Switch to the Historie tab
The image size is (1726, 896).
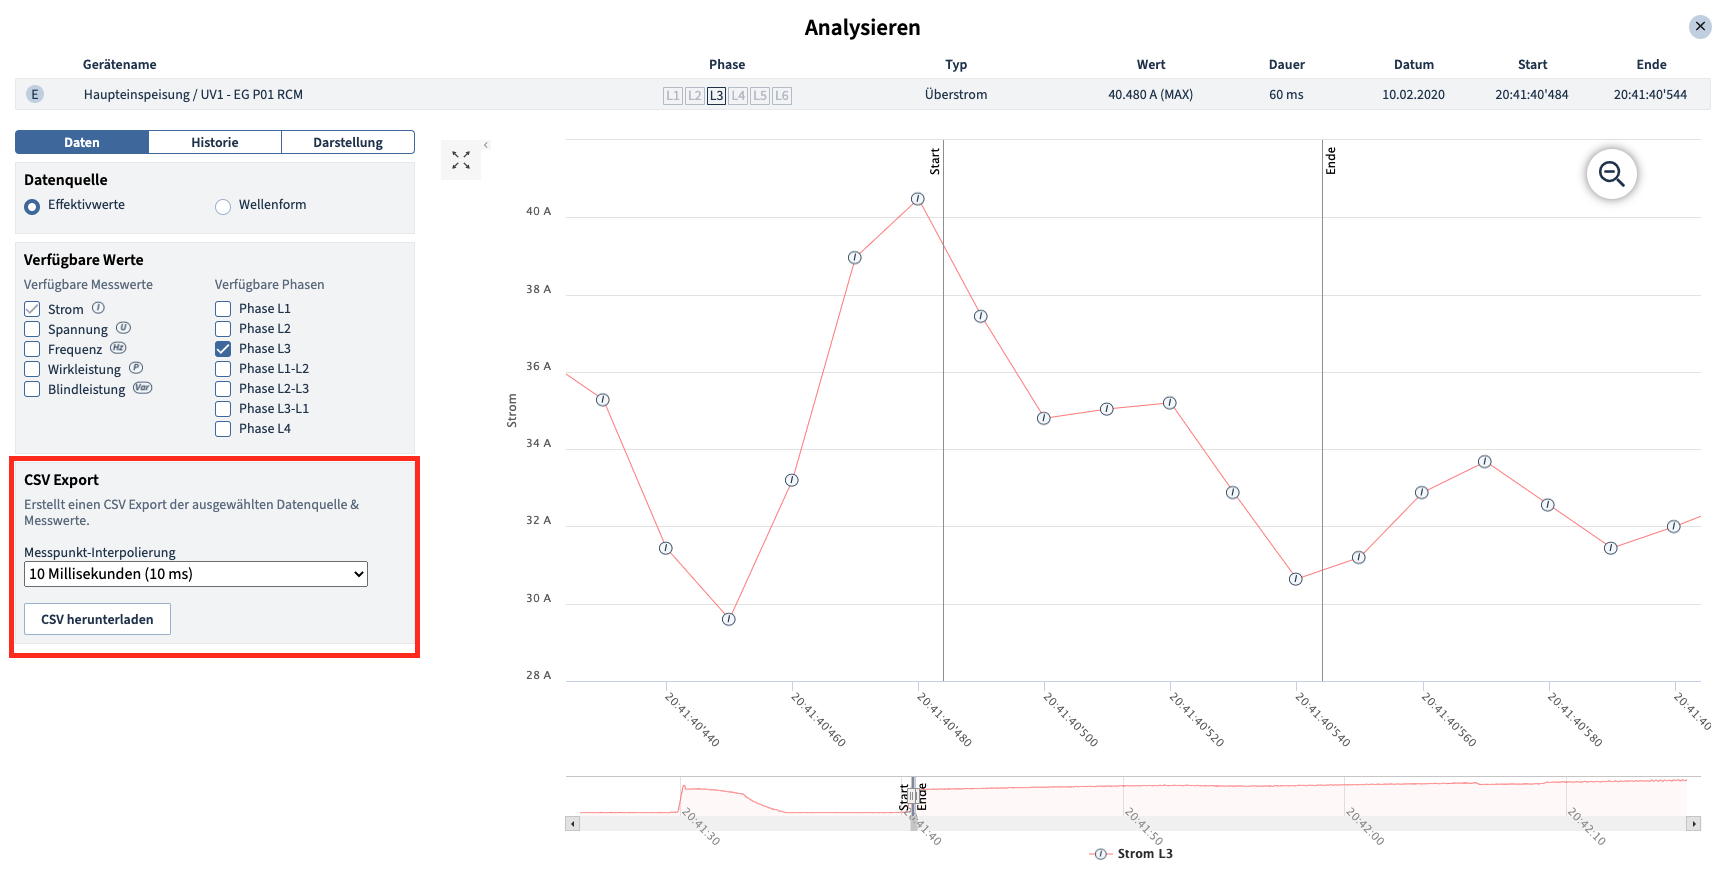(215, 142)
